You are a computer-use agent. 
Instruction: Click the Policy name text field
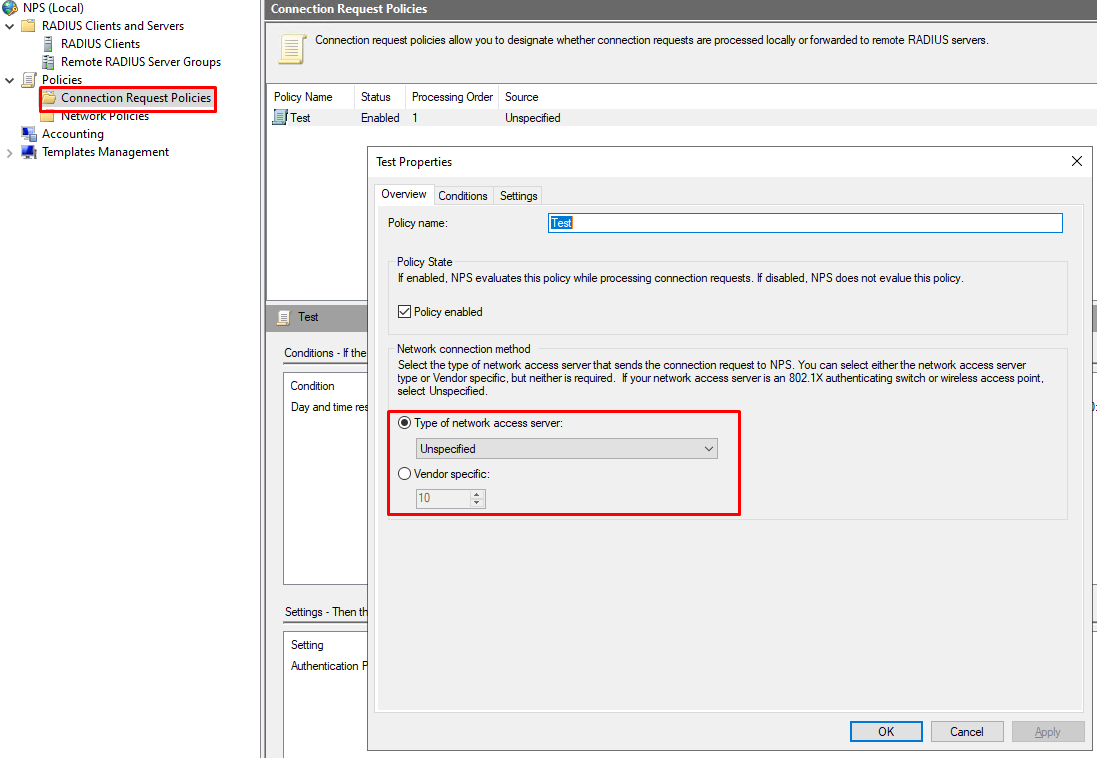coord(805,223)
